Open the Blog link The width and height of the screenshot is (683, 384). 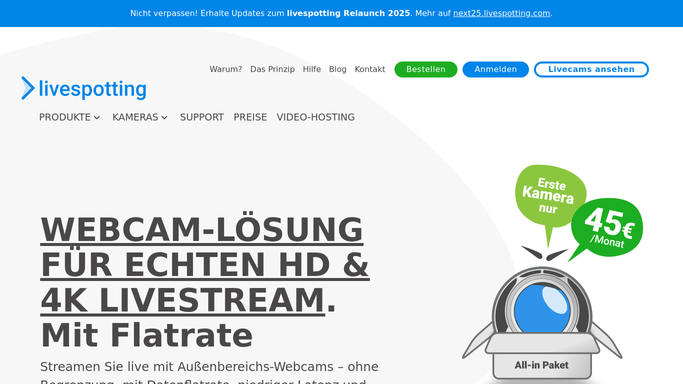[338, 69]
